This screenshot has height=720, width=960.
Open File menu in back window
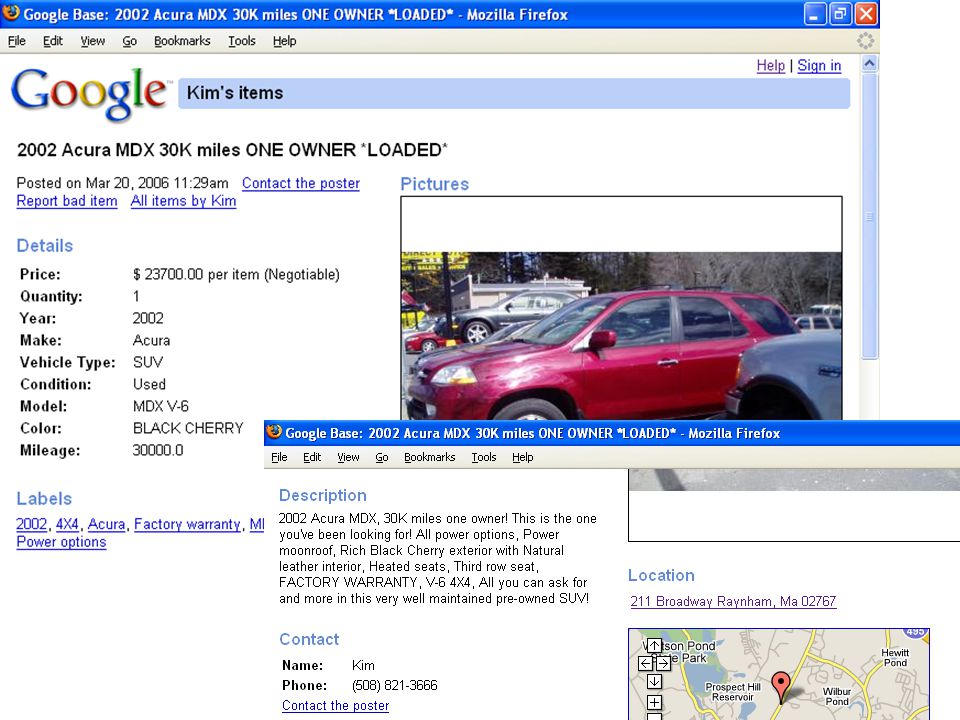[17, 41]
